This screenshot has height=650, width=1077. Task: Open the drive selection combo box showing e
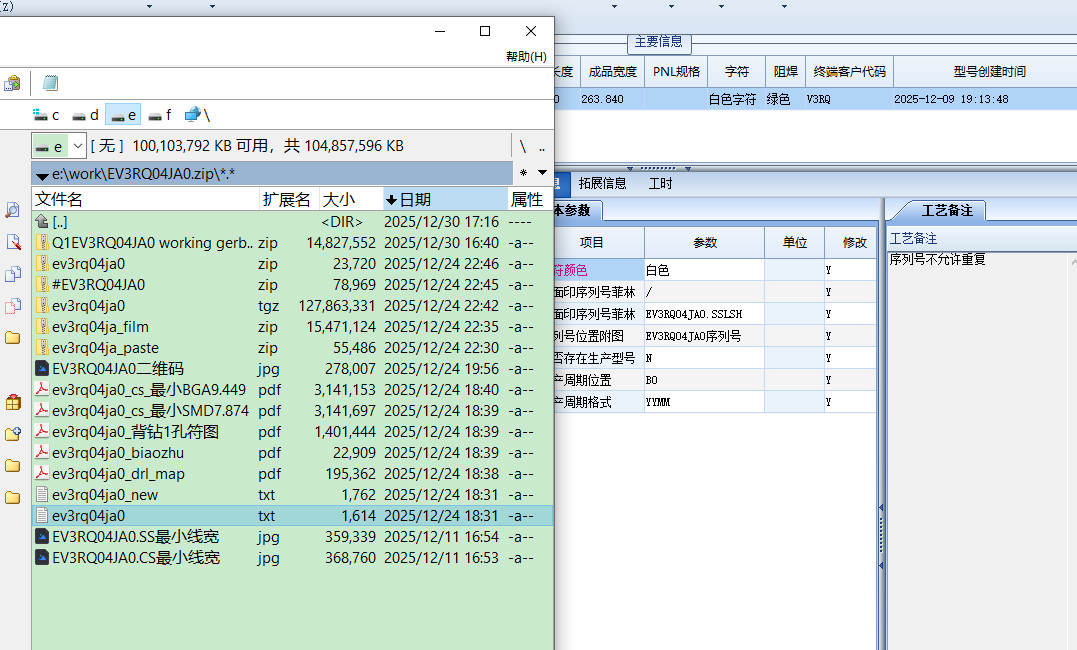(x=59, y=146)
